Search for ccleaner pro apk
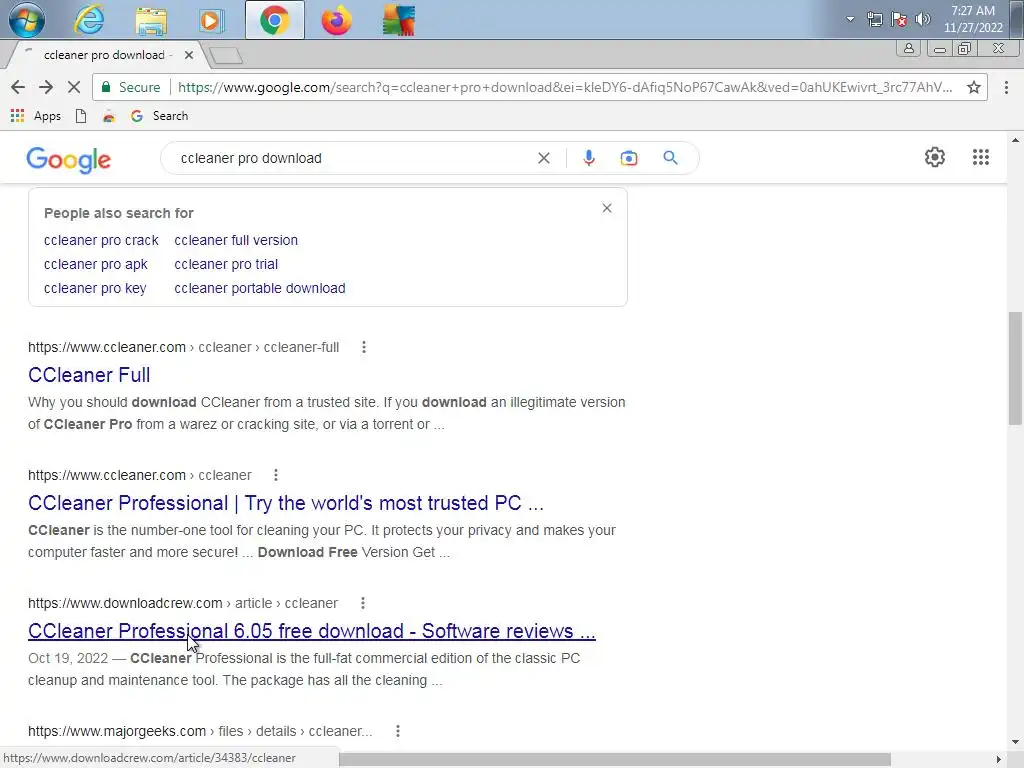1024x768 pixels. click(95, 264)
